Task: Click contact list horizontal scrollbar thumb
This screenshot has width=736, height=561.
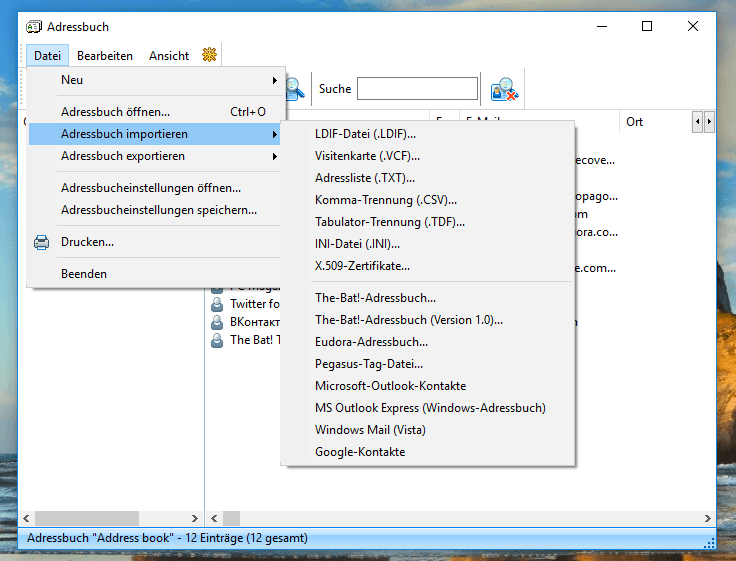Action: click(x=231, y=518)
